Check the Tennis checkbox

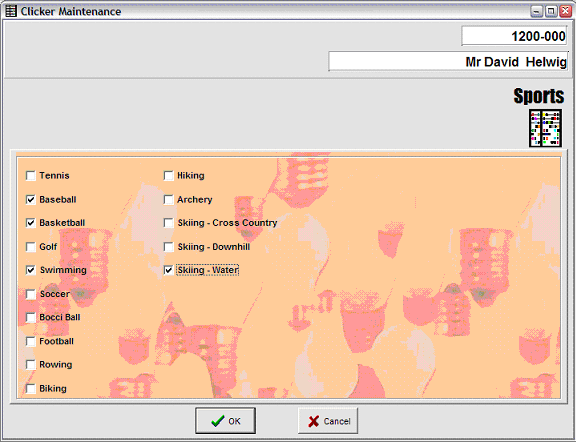click(31, 176)
